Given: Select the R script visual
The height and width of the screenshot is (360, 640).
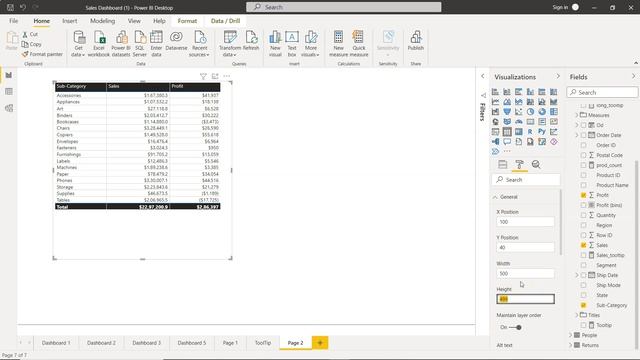Looking at the screenshot, I should pyautogui.click(x=530, y=132).
